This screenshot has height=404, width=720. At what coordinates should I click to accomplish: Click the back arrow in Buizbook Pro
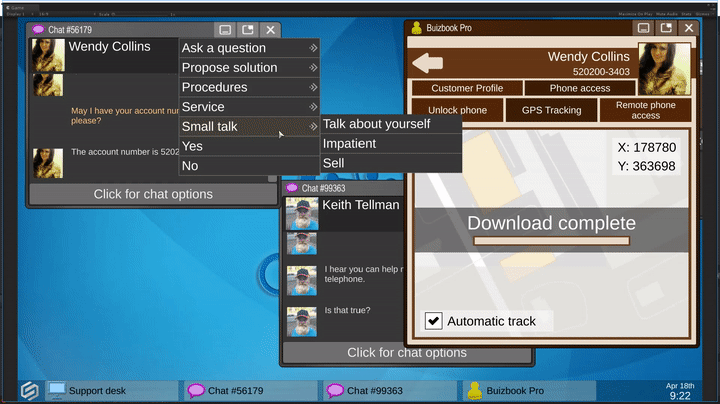click(x=428, y=64)
